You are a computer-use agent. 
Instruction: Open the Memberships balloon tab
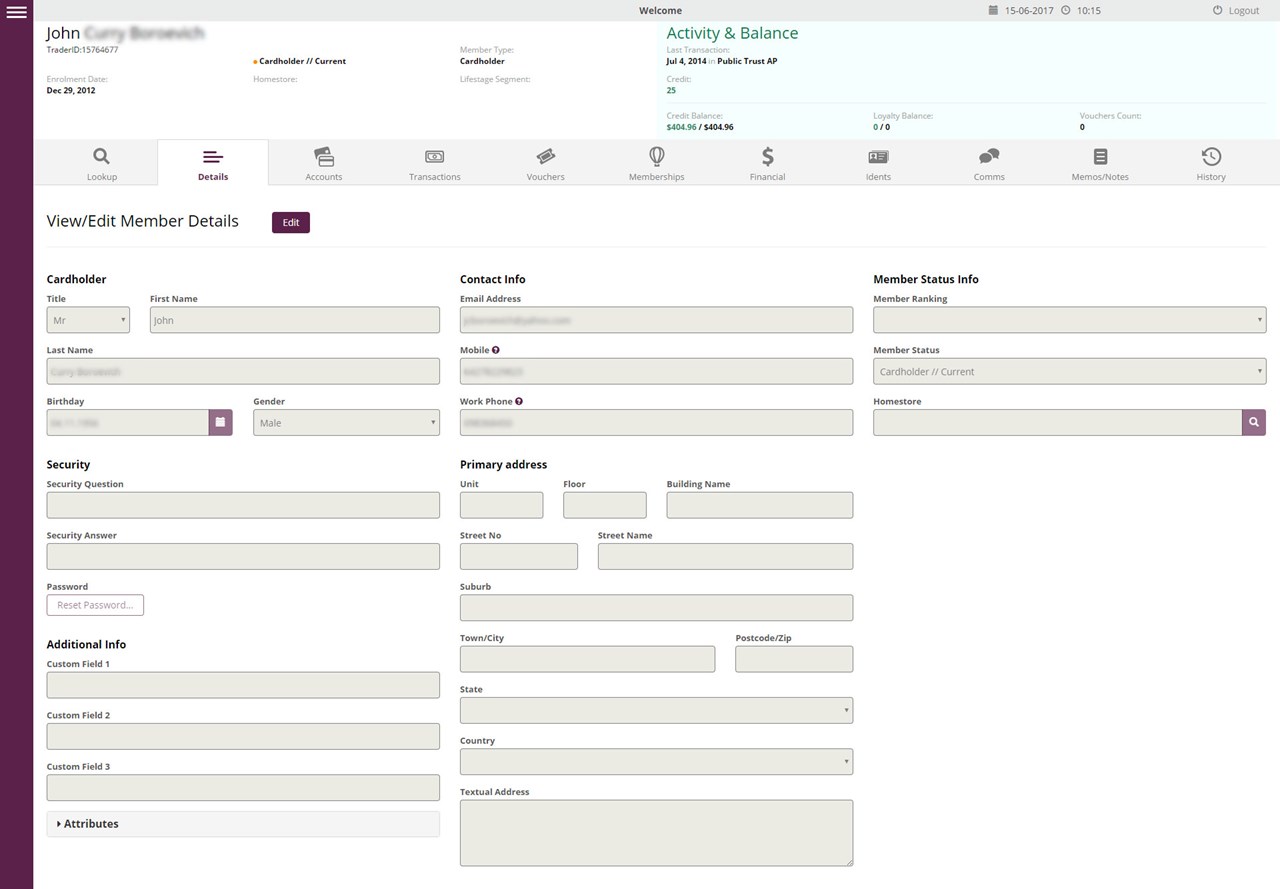(656, 163)
